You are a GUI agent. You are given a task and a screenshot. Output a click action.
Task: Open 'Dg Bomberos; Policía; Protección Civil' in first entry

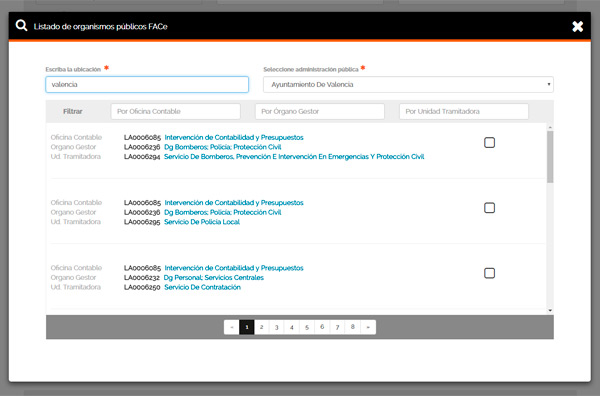pos(222,147)
